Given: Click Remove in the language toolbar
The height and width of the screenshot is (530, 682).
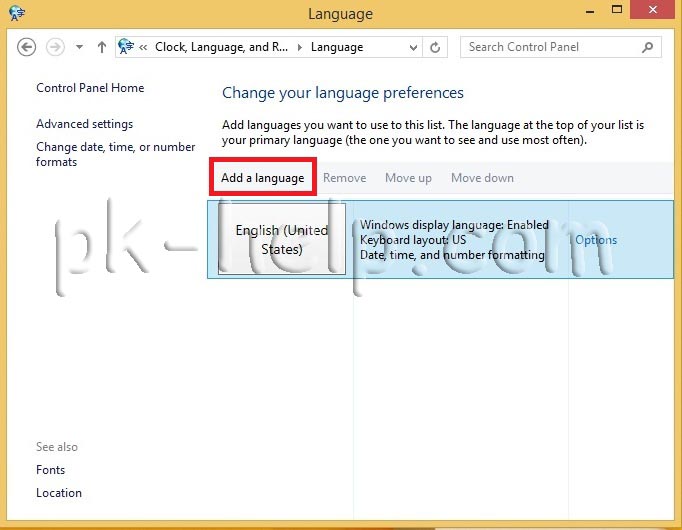Looking at the screenshot, I should point(344,178).
